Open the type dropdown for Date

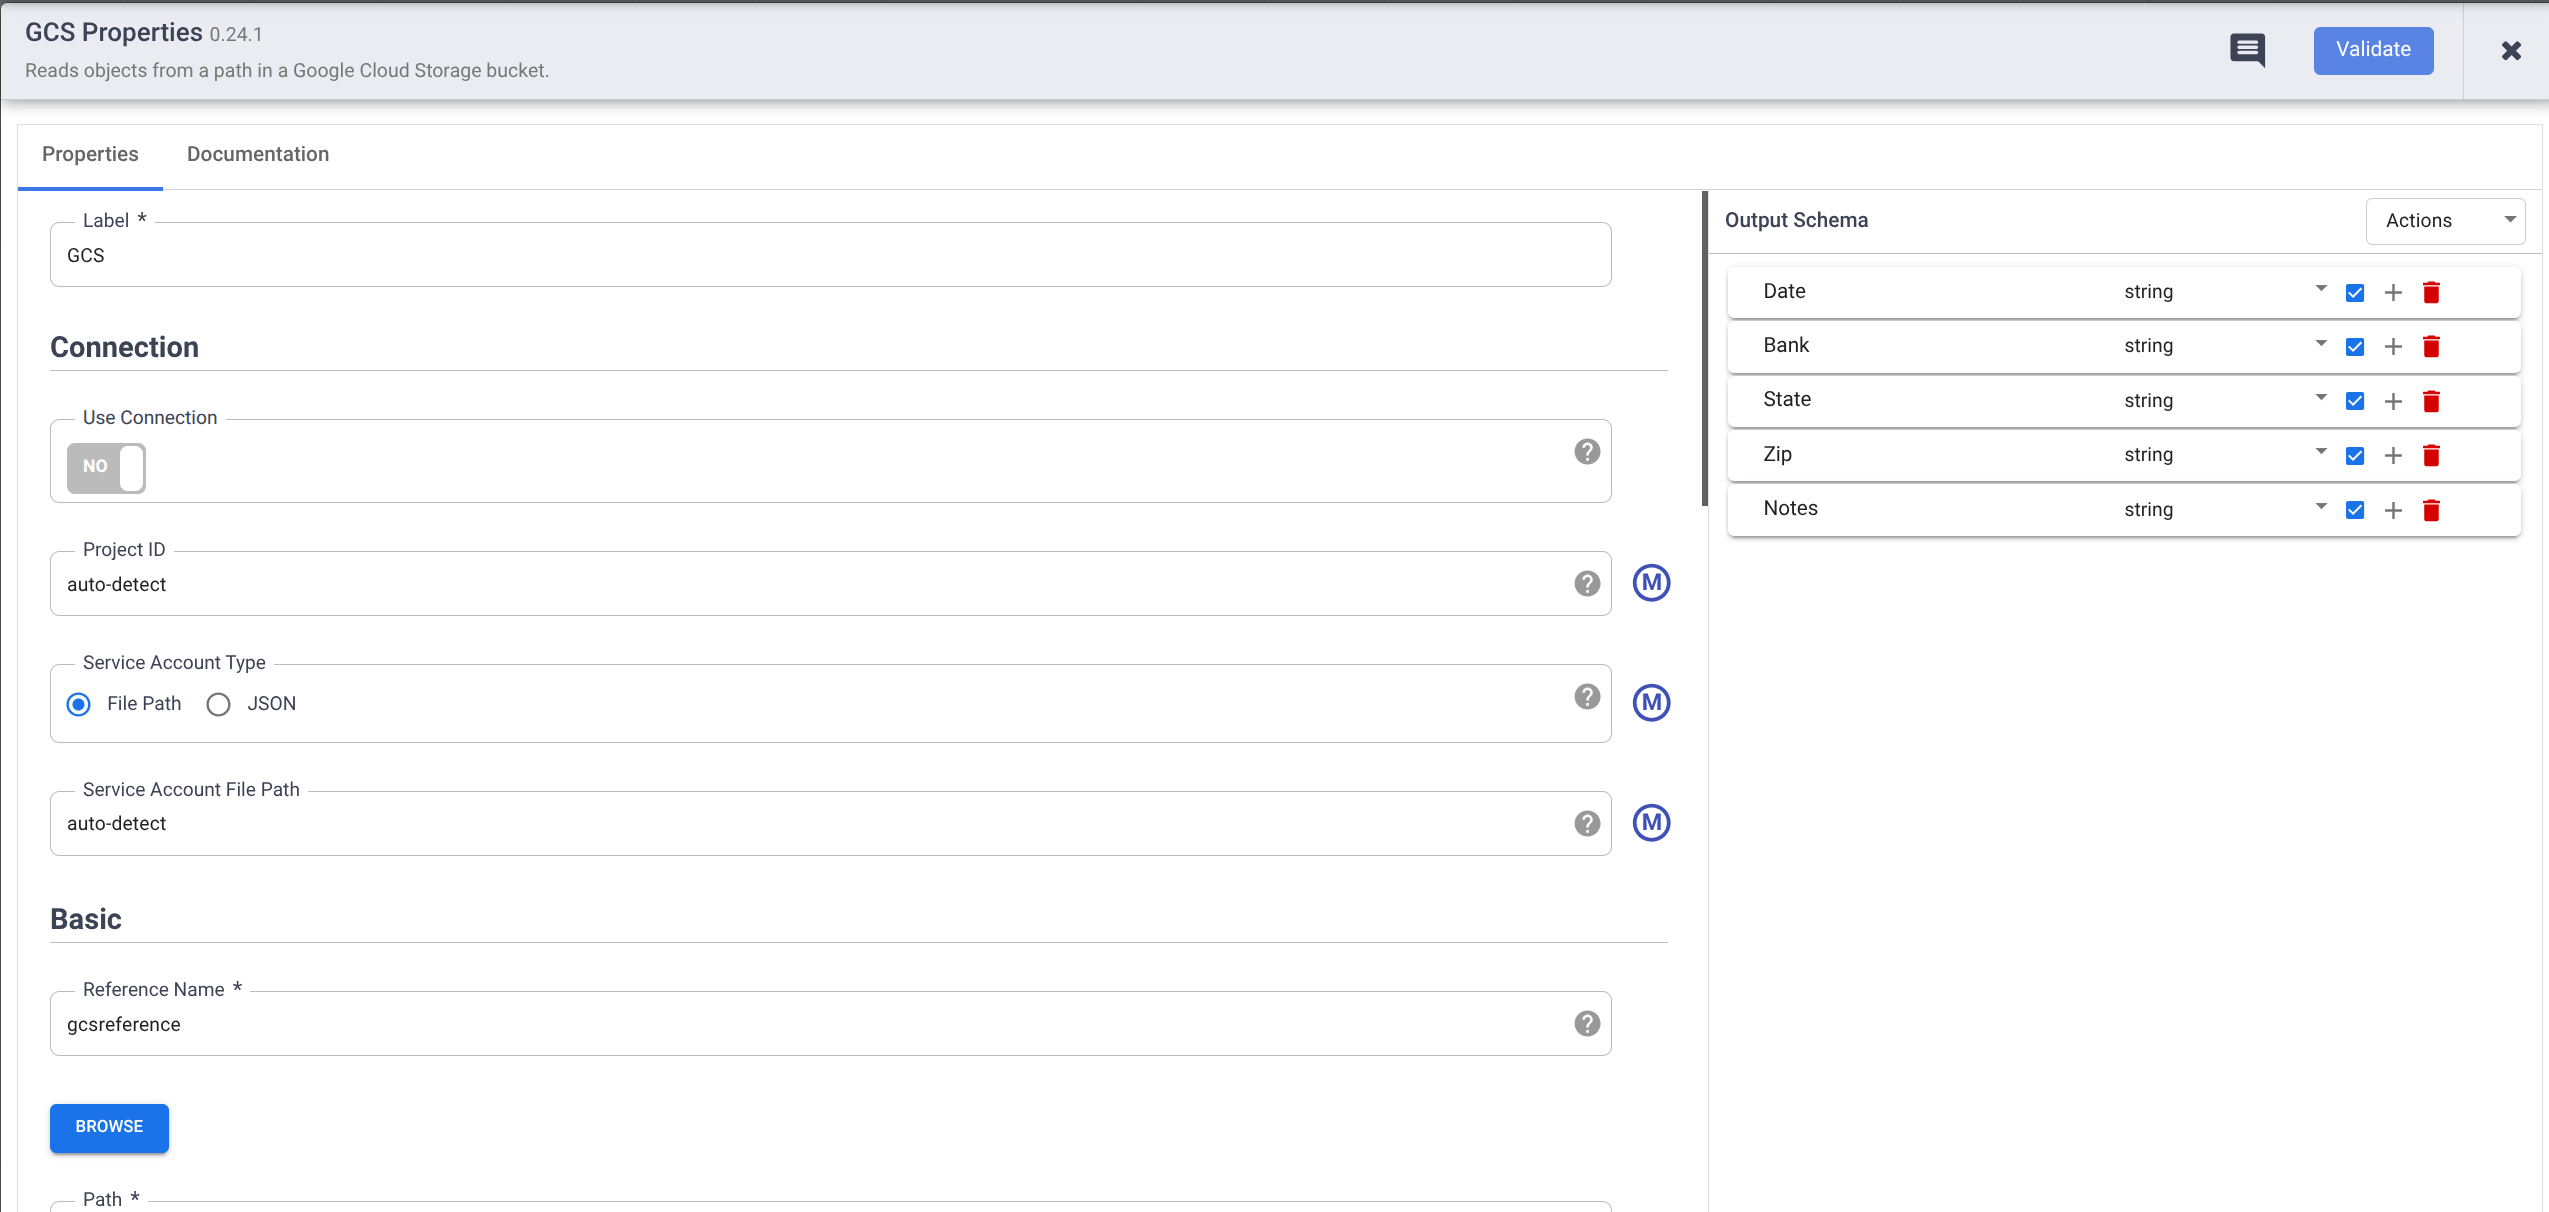click(x=2319, y=290)
